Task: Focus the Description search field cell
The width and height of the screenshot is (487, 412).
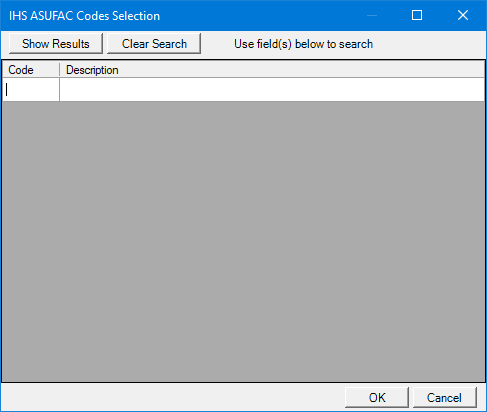Action: 272,90
